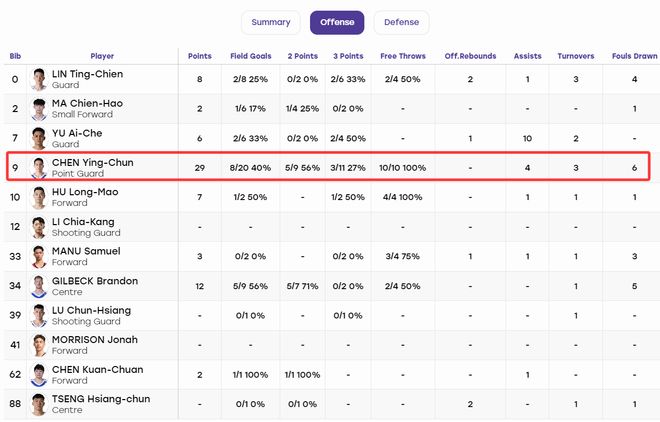
Task: Click MORRISON Jonah's player photo
Action: pyautogui.click(x=39, y=345)
